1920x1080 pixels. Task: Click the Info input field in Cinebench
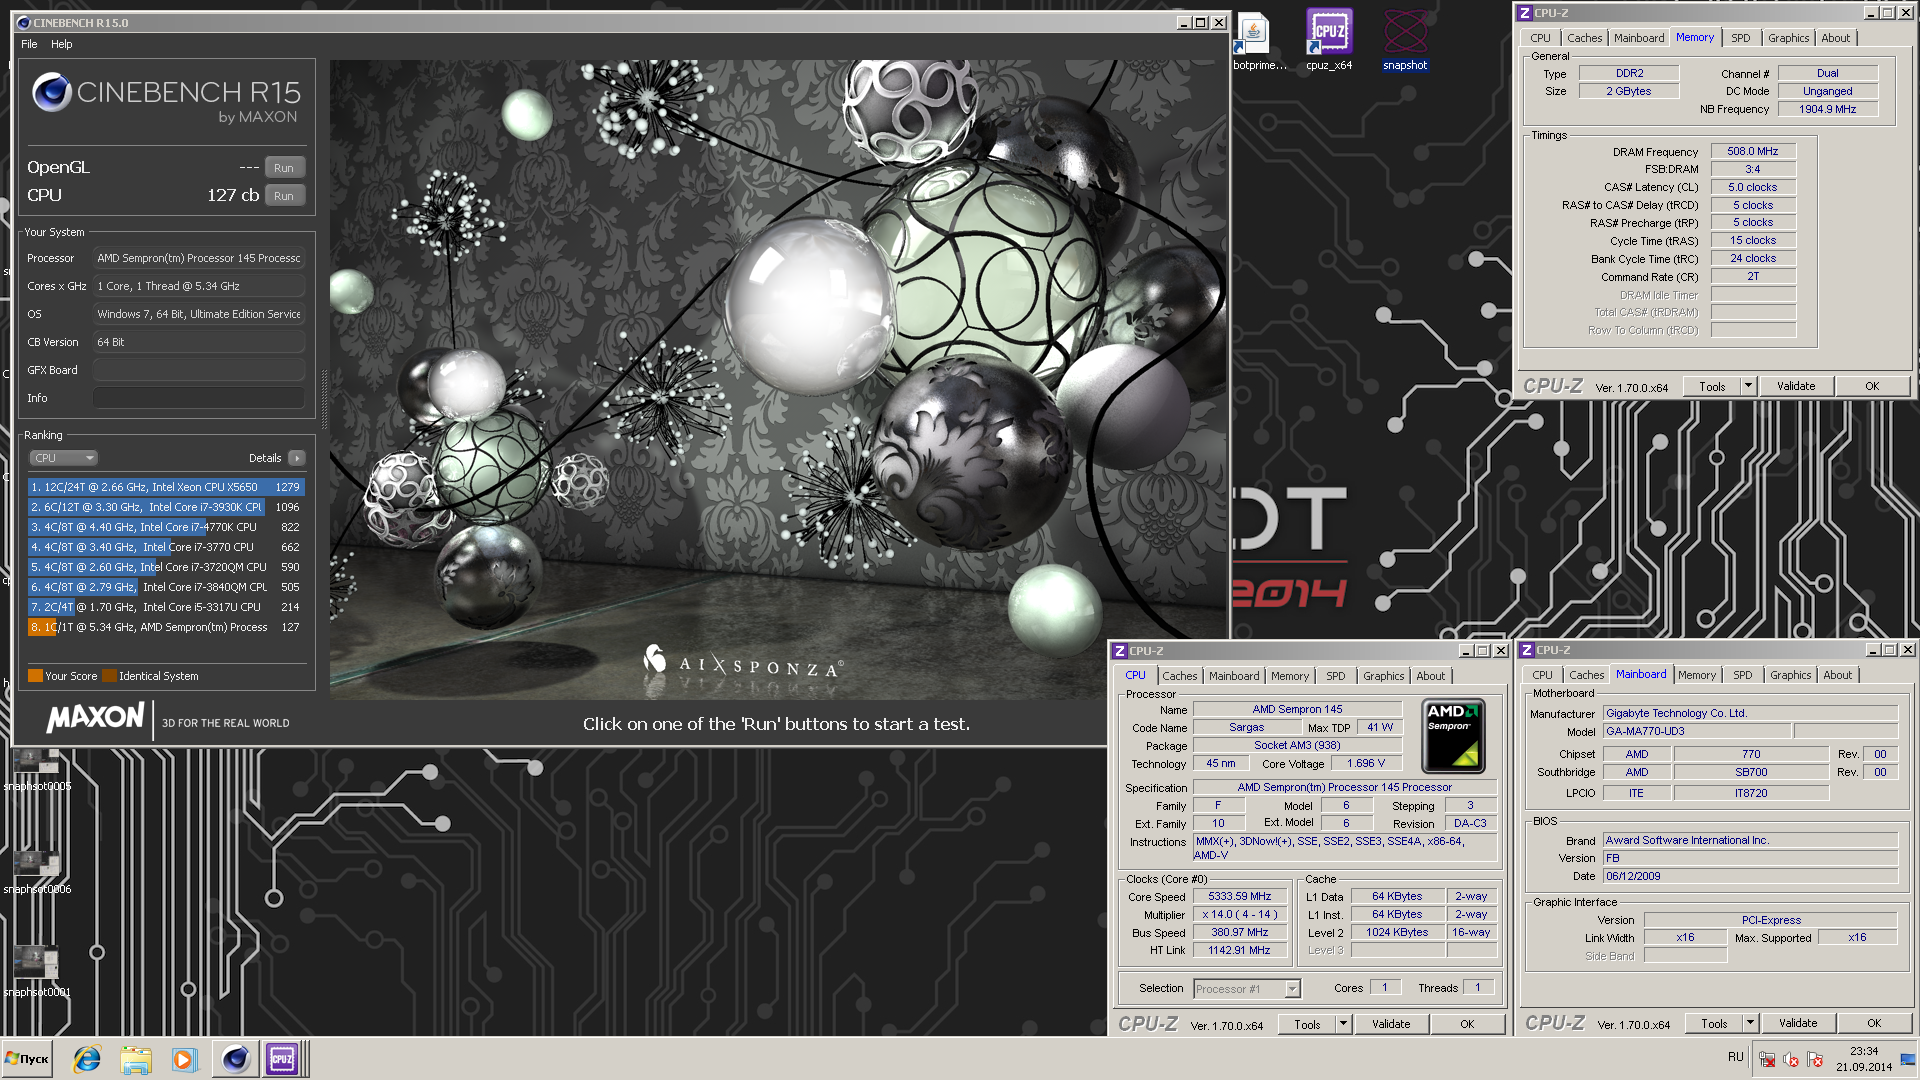(x=198, y=398)
